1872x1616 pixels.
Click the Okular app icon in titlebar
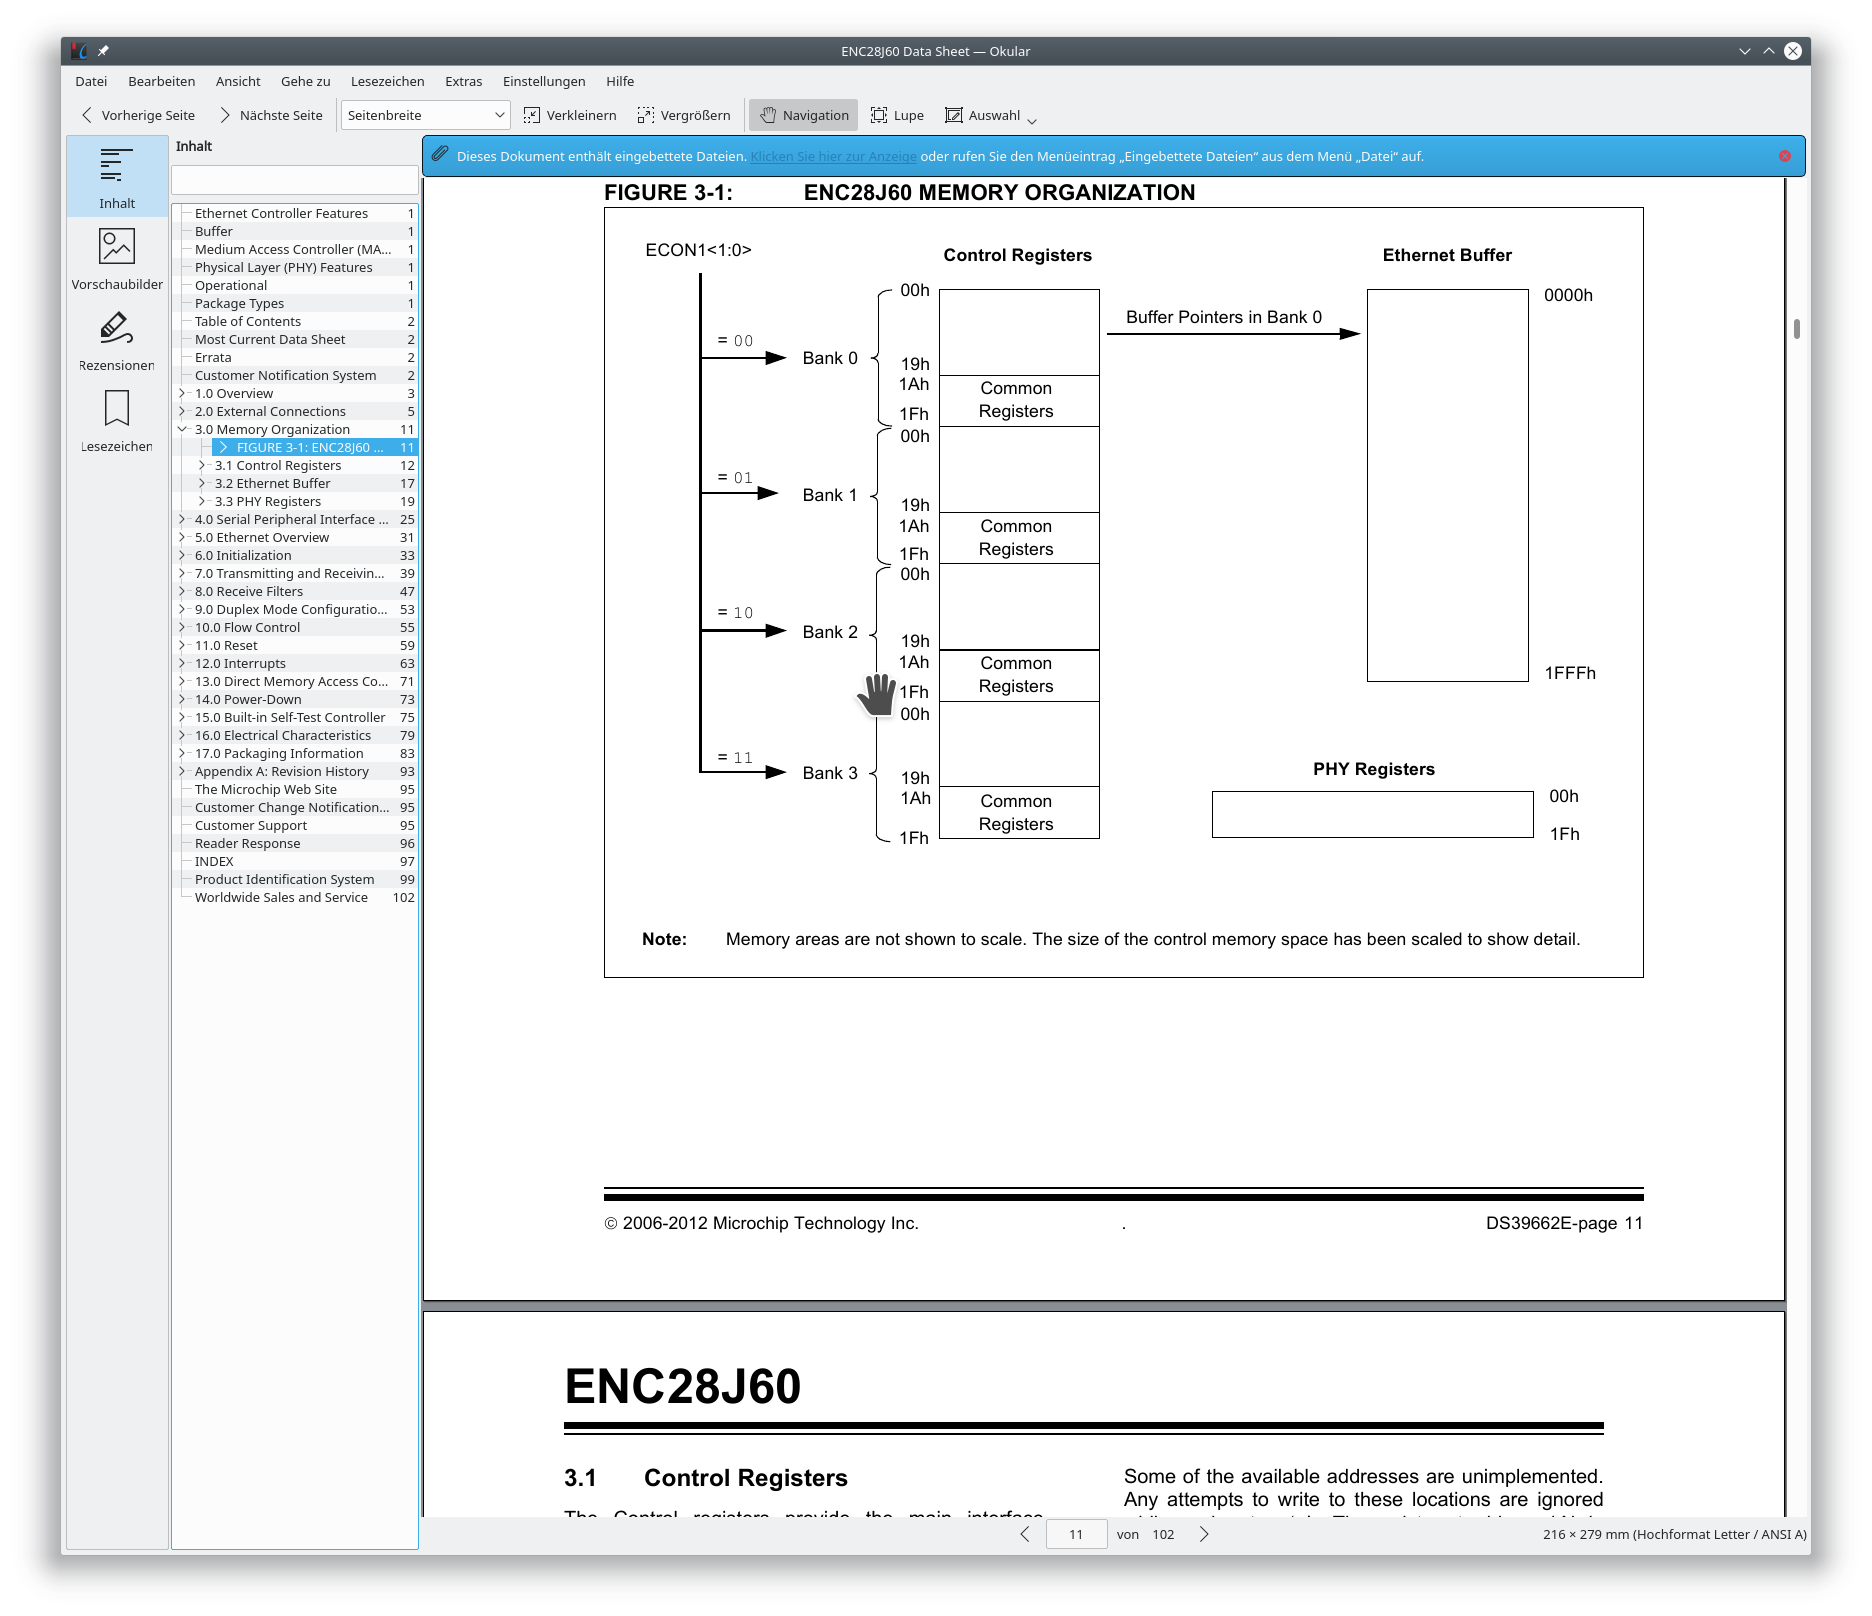coord(80,51)
